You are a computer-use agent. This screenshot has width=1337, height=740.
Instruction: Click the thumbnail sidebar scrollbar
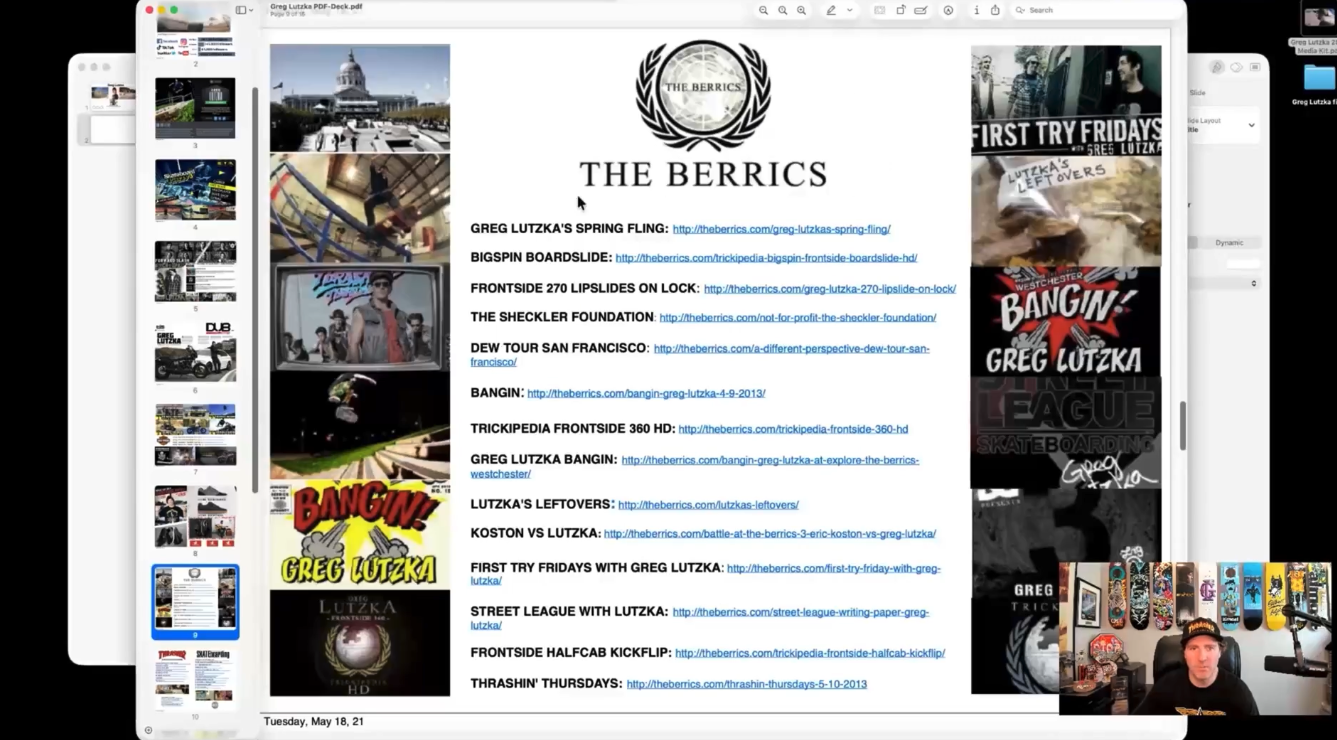pos(255,290)
